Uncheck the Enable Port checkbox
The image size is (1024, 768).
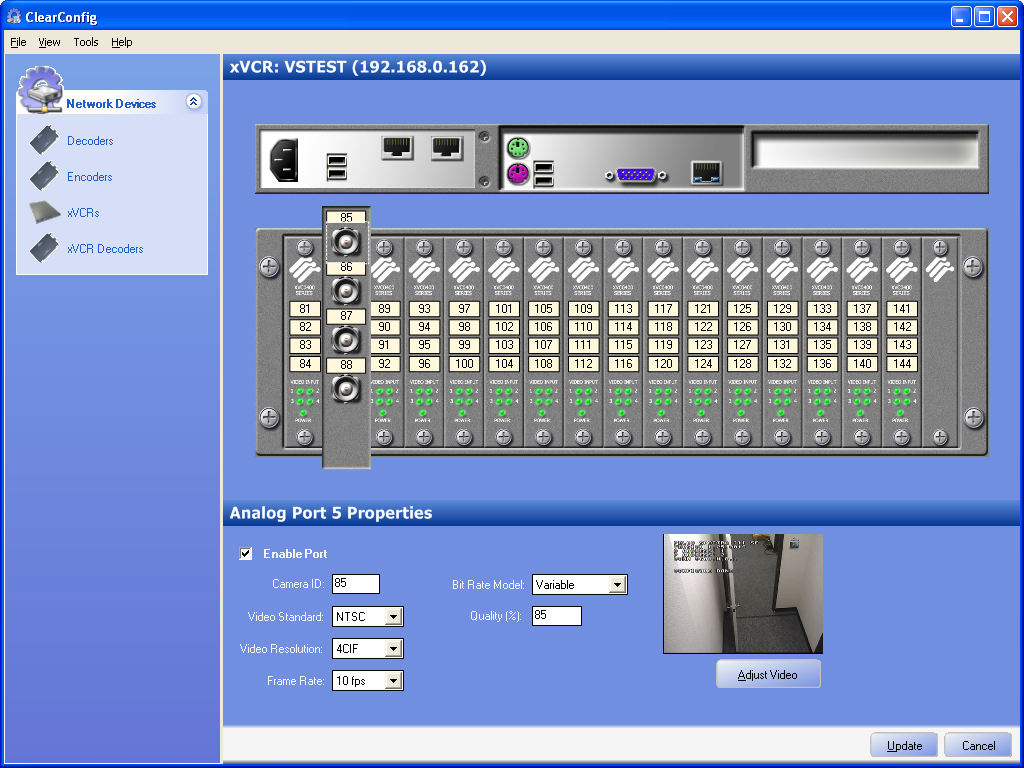[246, 554]
